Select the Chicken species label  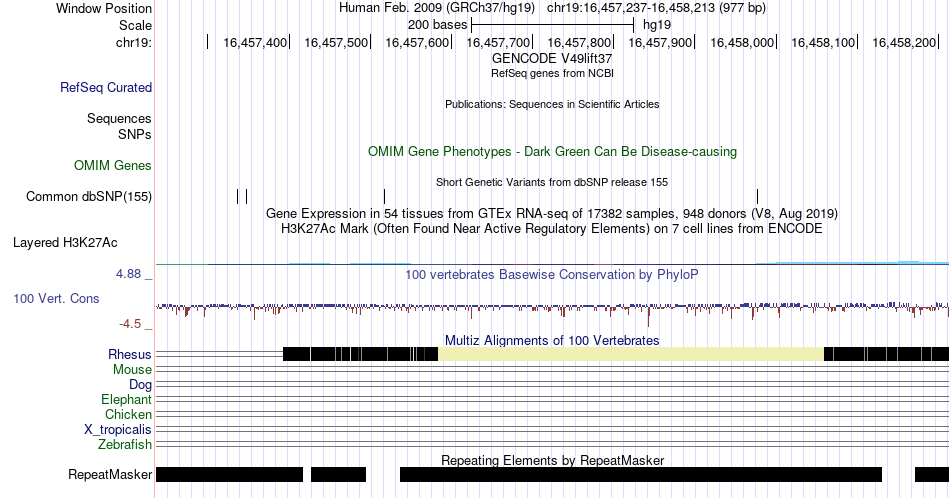tap(128, 414)
